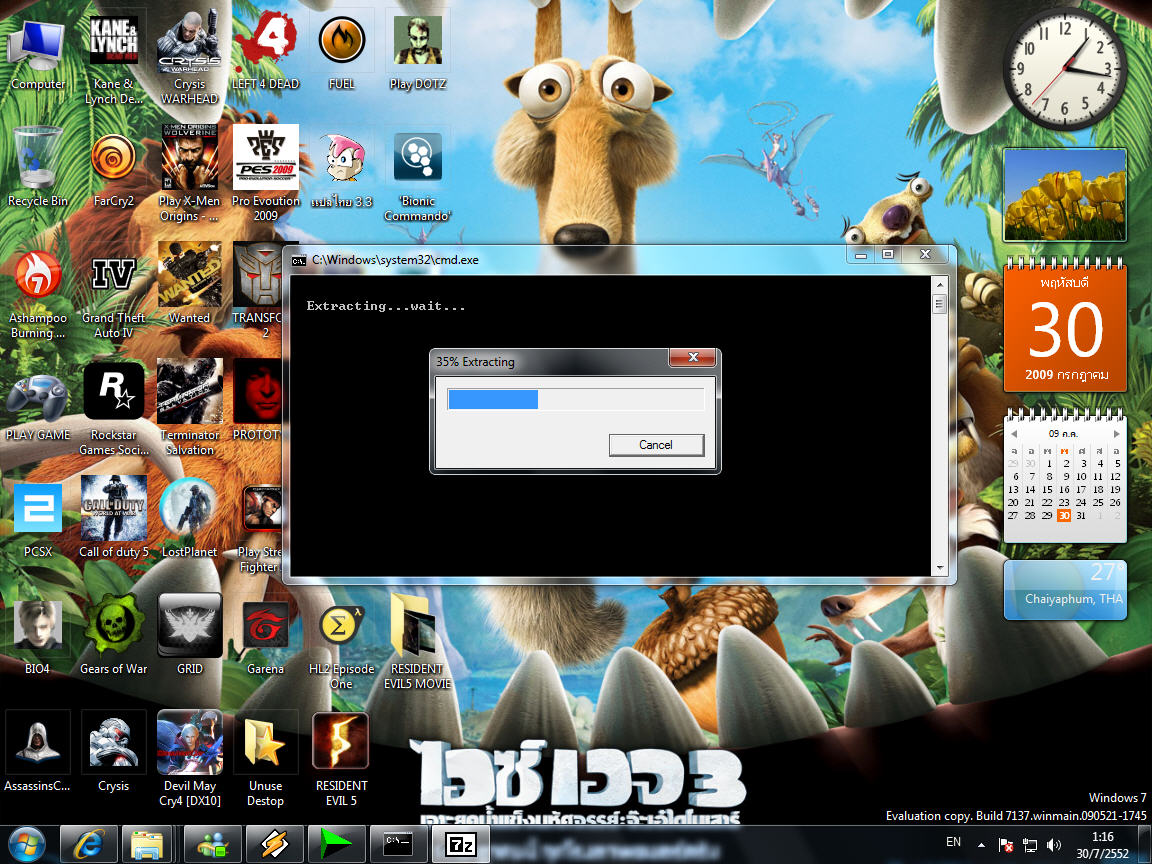
Task: Select Devil May Cry4 [DX10] icon
Action: [x=189, y=758]
